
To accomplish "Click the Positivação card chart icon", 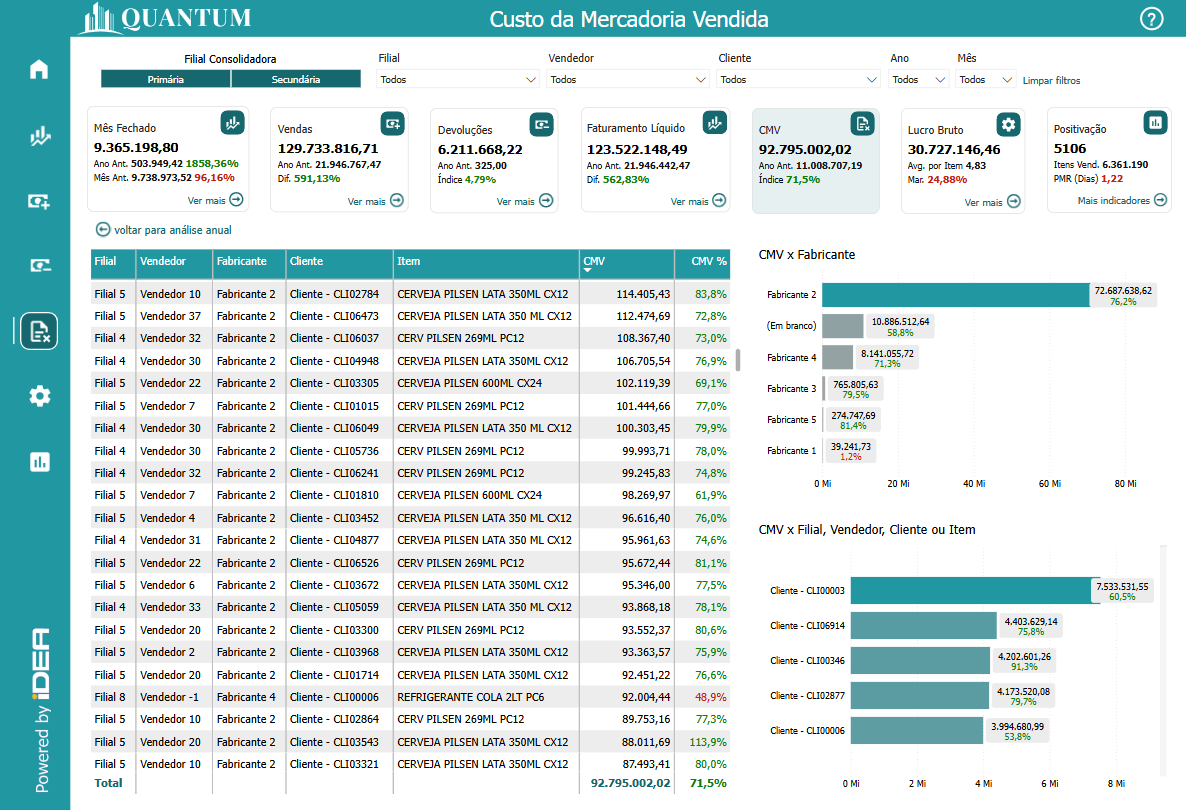I will coord(1155,123).
